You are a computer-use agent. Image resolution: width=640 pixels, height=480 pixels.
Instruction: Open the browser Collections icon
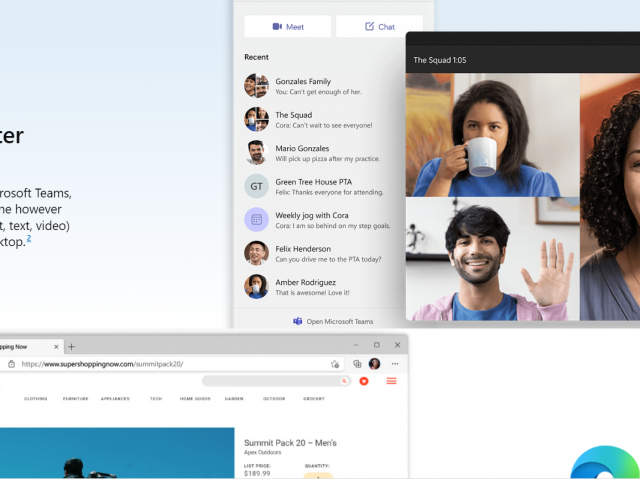click(358, 364)
